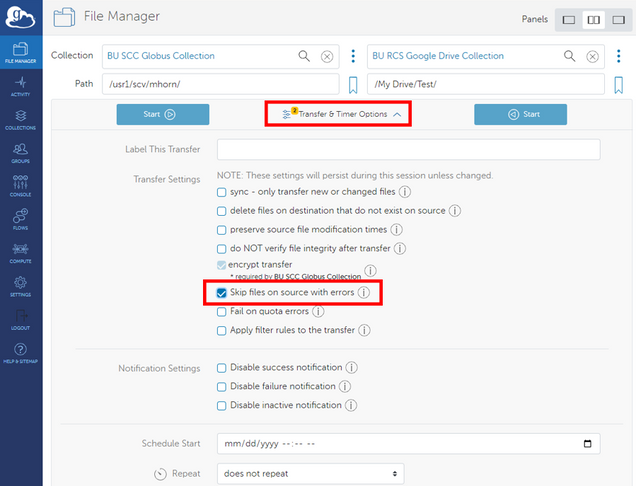Open Schedule Start calendar picker
This screenshot has height=486, width=636.
(x=587, y=444)
